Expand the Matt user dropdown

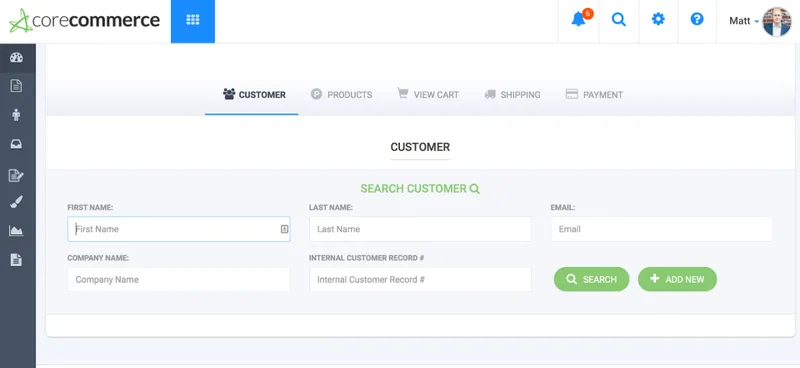click(744, 21)
